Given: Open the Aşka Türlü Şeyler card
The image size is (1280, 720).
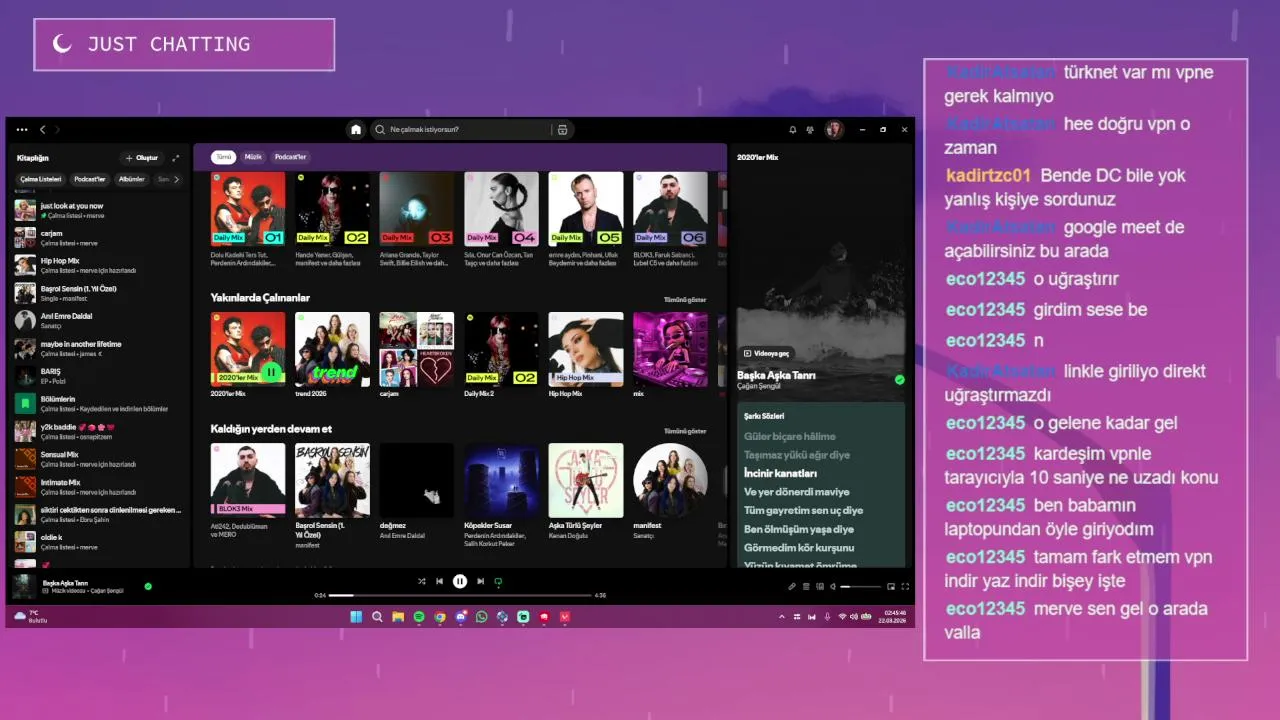Looking at the screenshot, I should pos(586,491).
